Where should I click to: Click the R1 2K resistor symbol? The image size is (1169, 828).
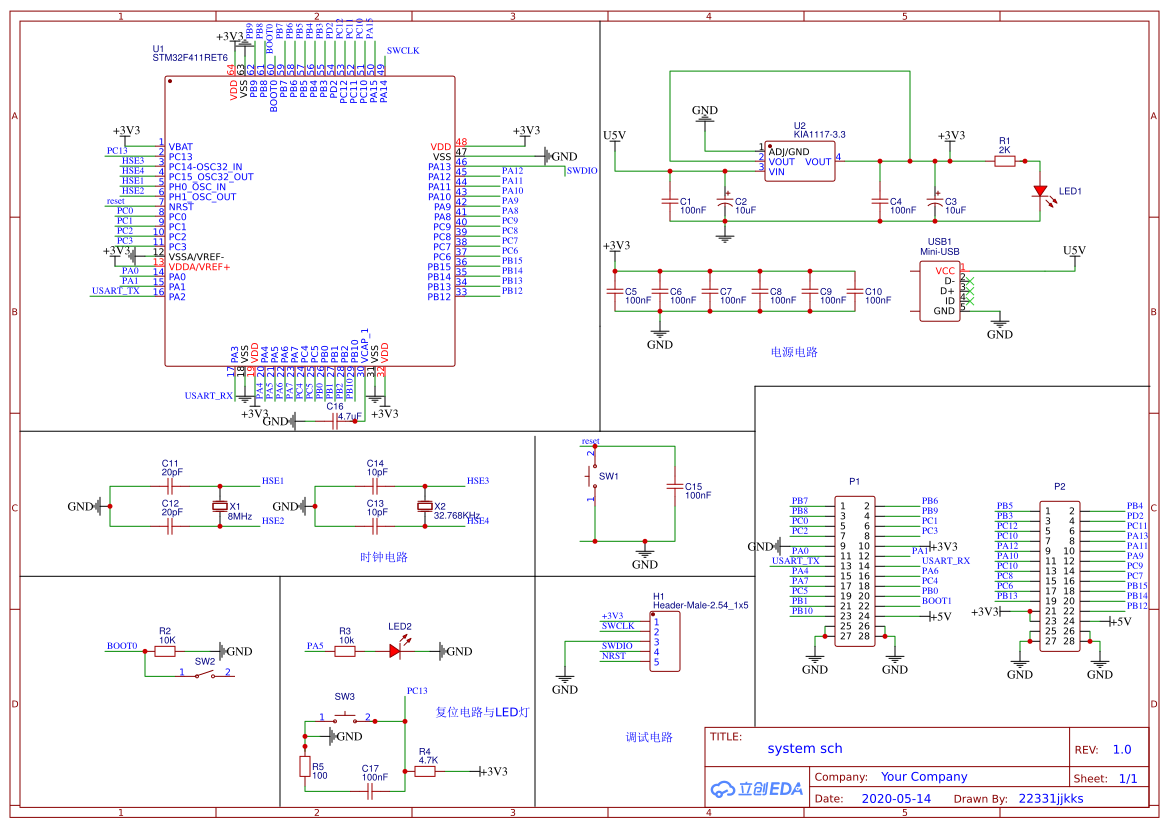click(1004, 161)
